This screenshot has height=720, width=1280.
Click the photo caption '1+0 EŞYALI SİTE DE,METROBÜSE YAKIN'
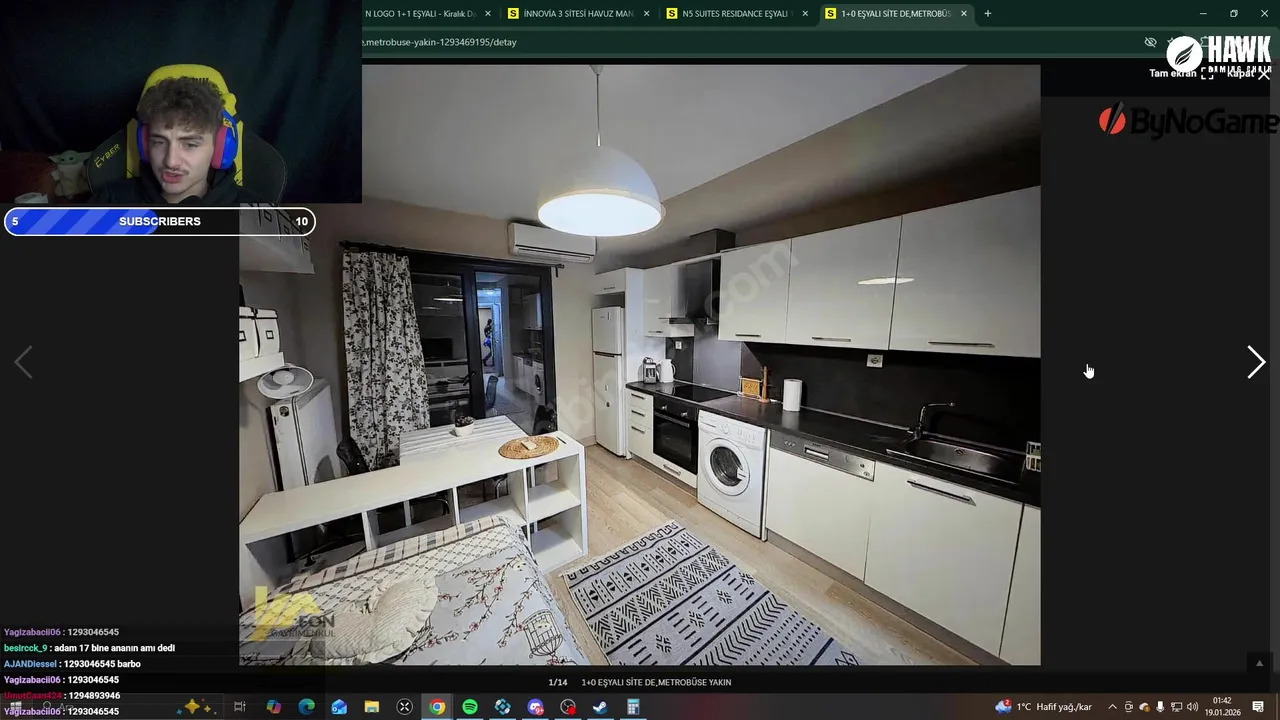click(x=656, y=682)
